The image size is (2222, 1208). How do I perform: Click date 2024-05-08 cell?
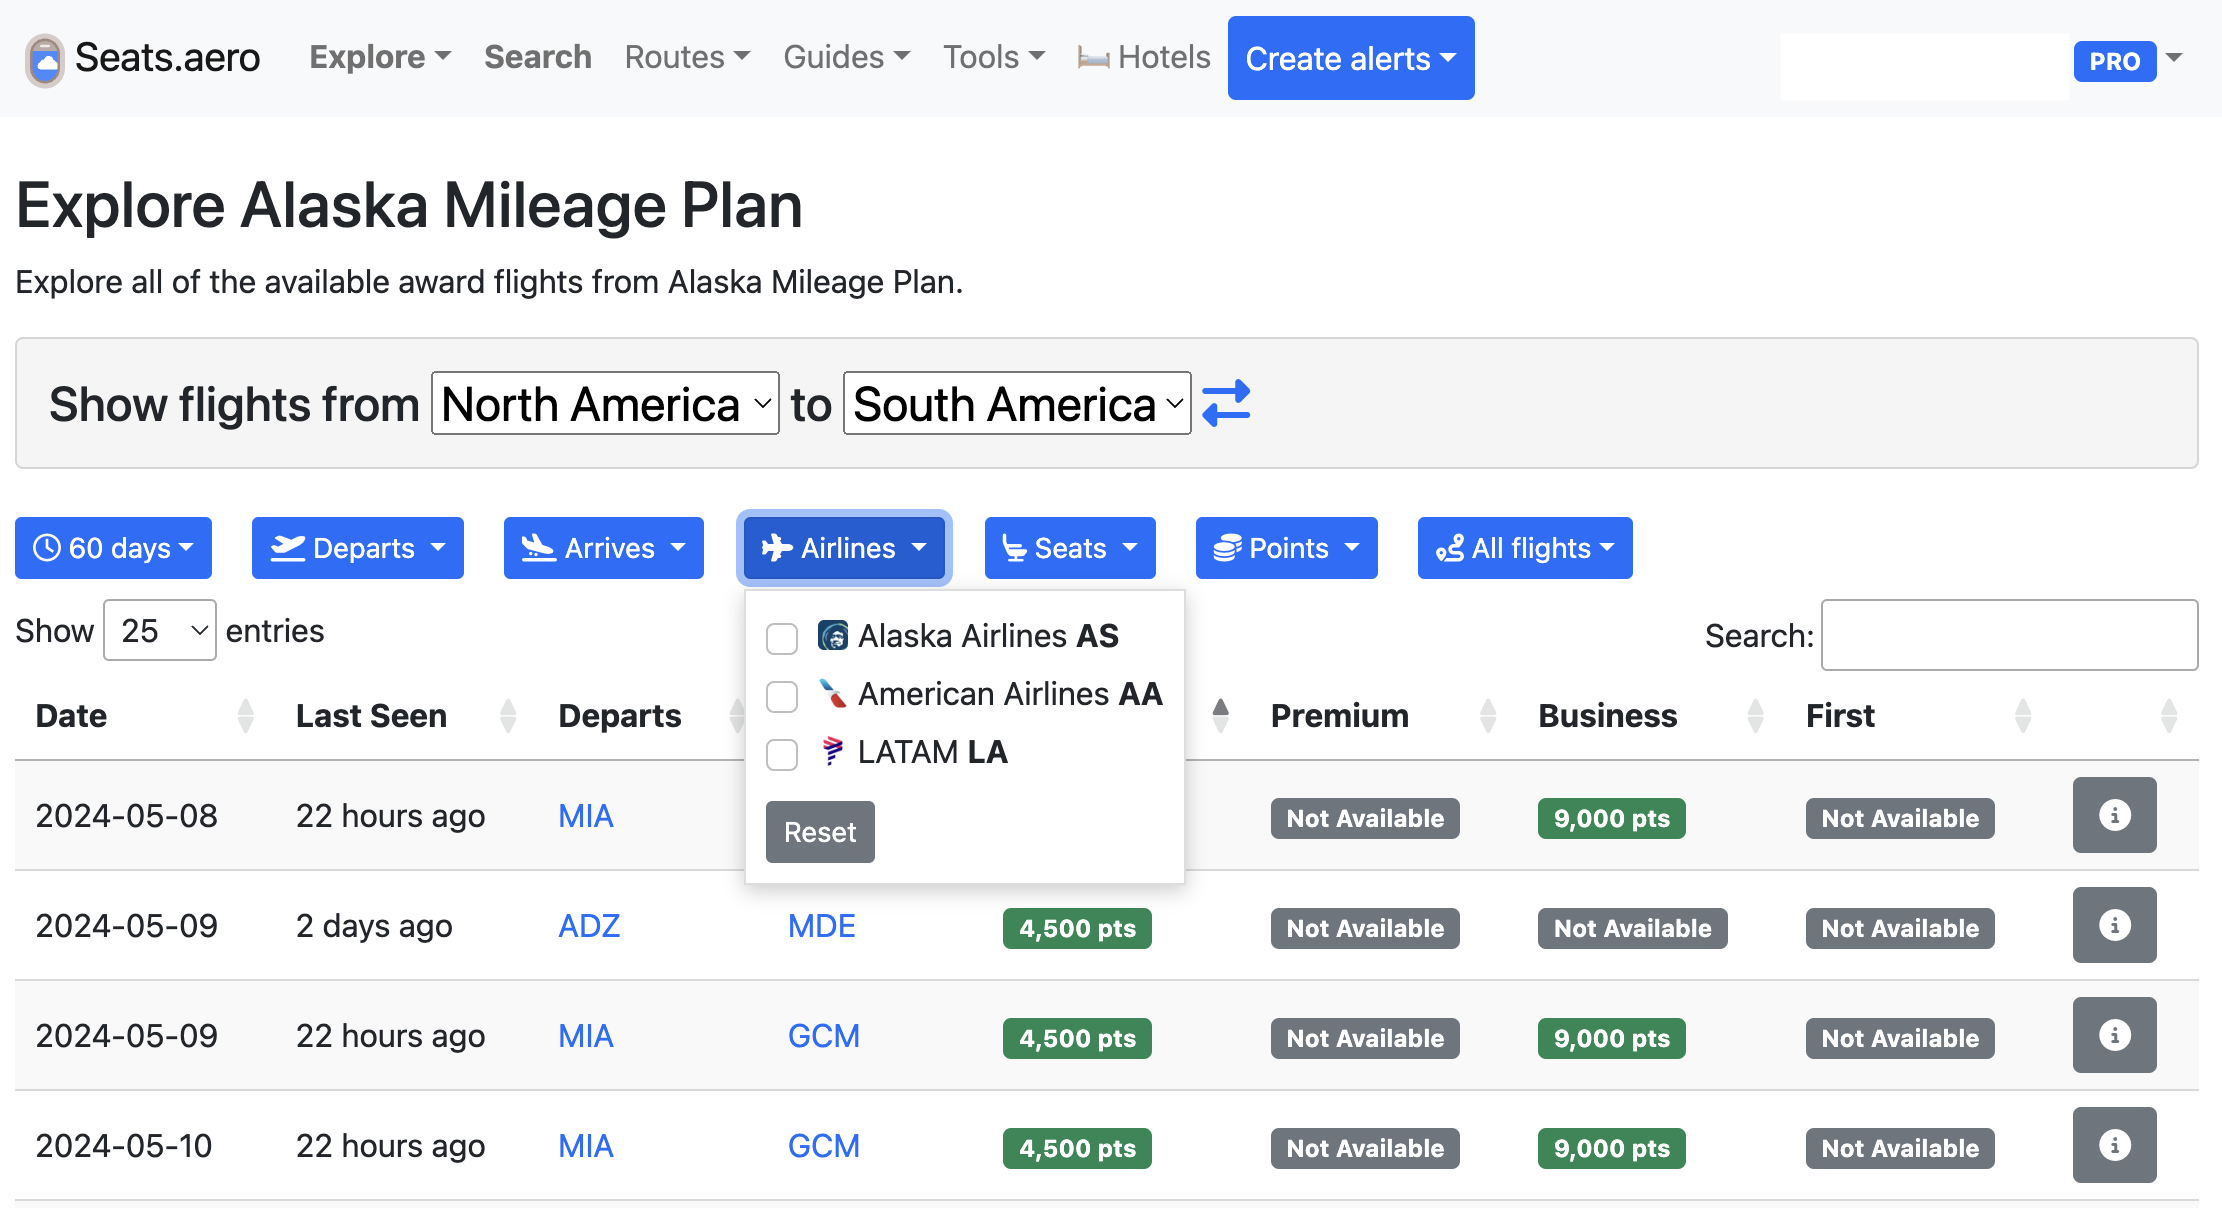(127, 816)
